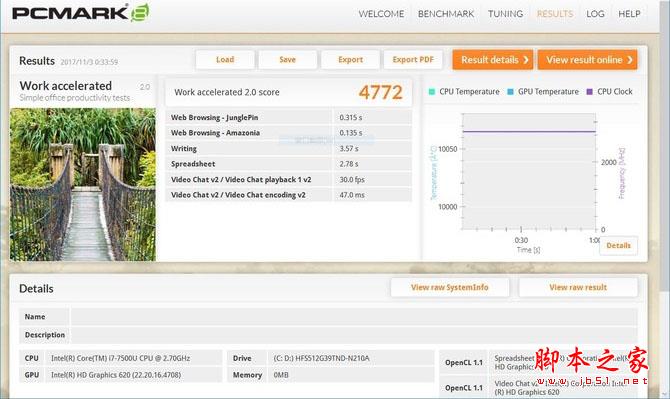This screenshot has height=399, width=670.
Task: Click the 30.0 fps value
Action: click(x=352, y=179)
